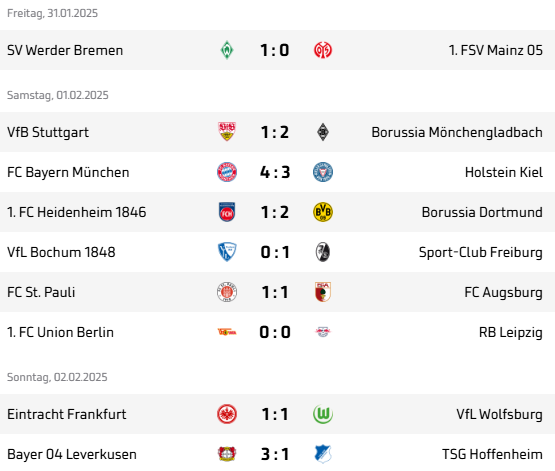Click the 1. FSV Mainz 05 crest

click(x=323, y=50)
